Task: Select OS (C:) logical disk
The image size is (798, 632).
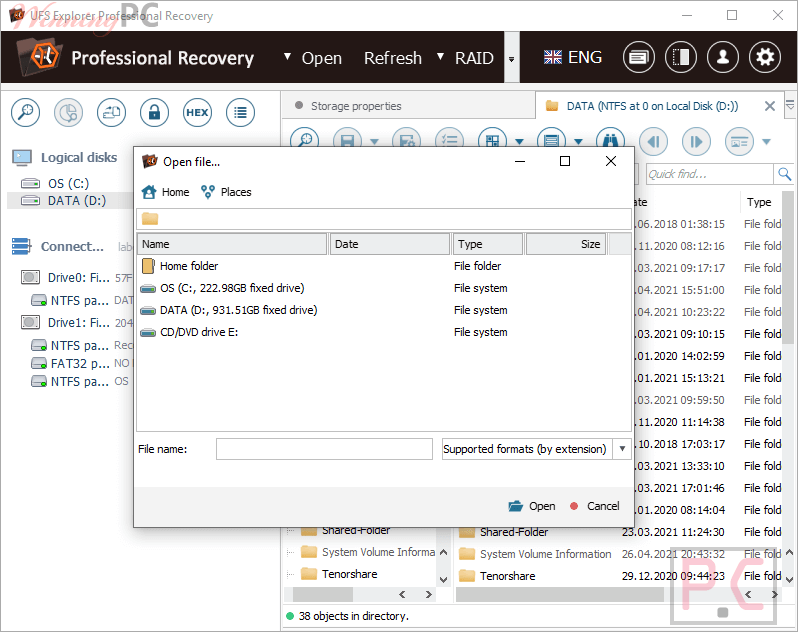Action: pos(68,183)
